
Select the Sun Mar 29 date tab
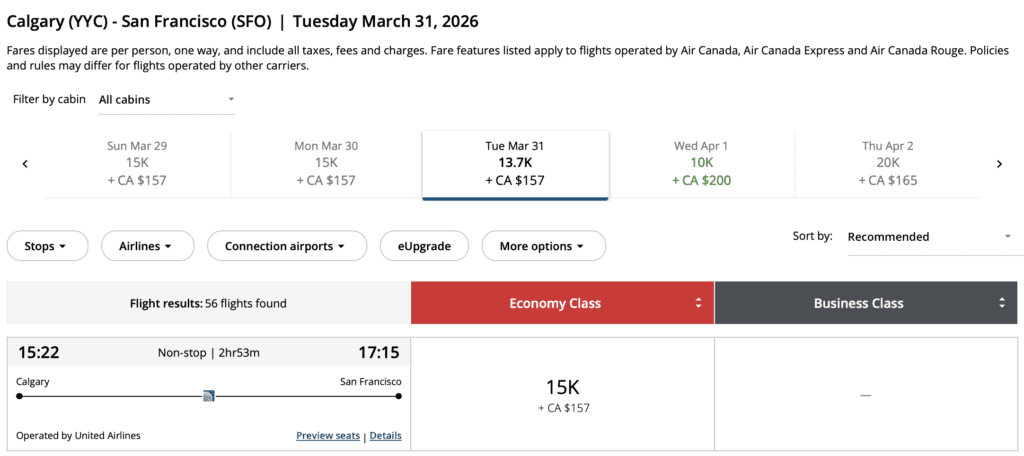point(137,163)
